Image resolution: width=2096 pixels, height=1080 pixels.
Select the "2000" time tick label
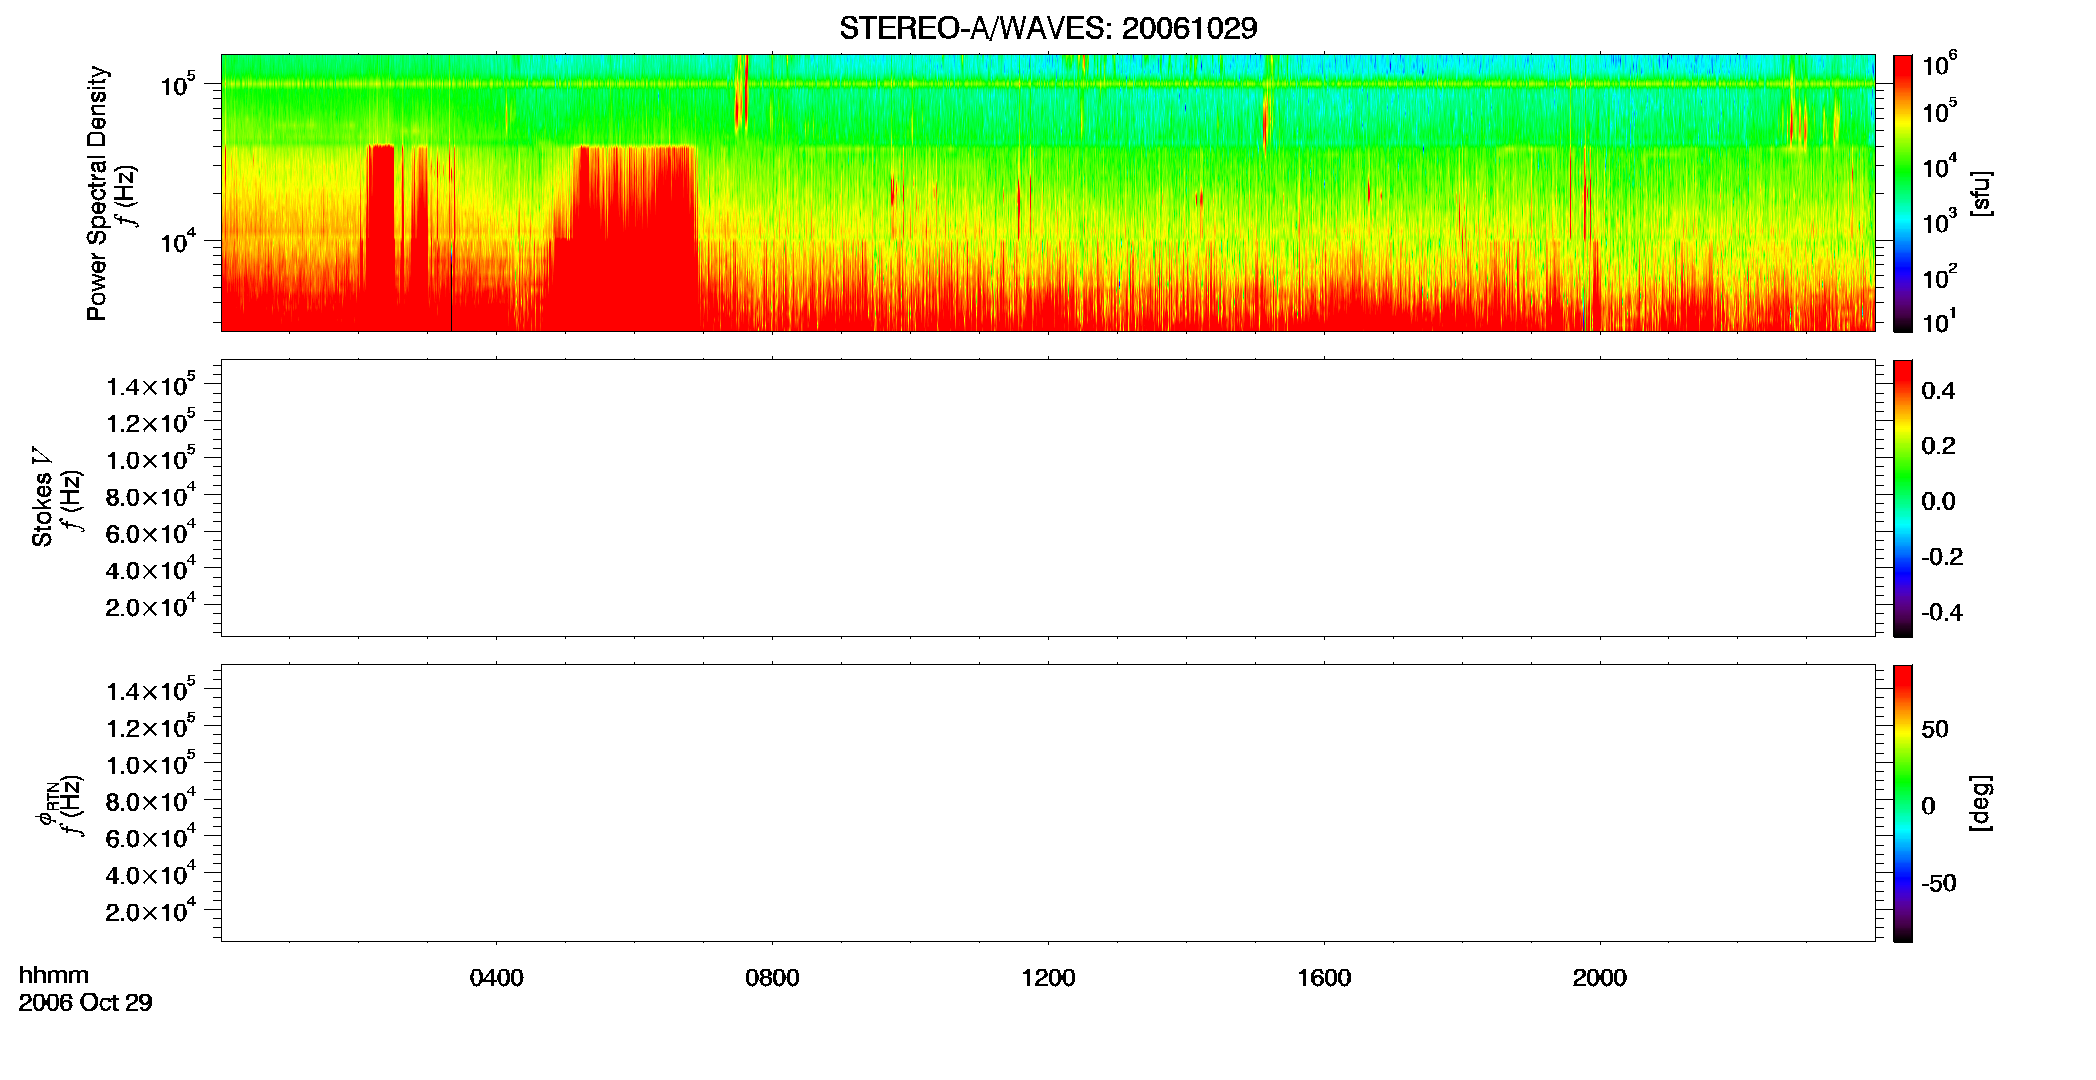[1600, 978]
